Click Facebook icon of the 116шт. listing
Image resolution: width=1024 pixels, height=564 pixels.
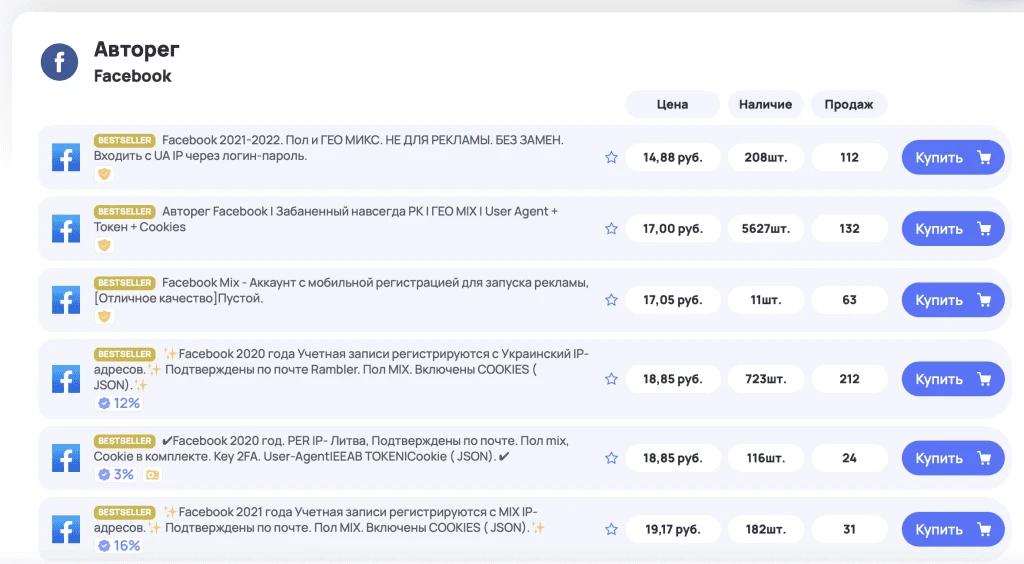(66, 458)
